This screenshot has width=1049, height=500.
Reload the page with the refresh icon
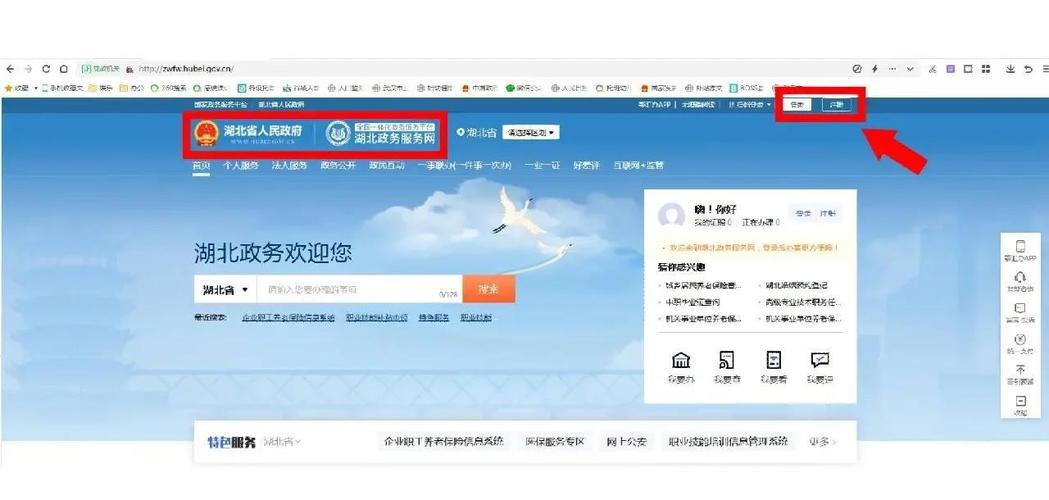click(46, 68)
